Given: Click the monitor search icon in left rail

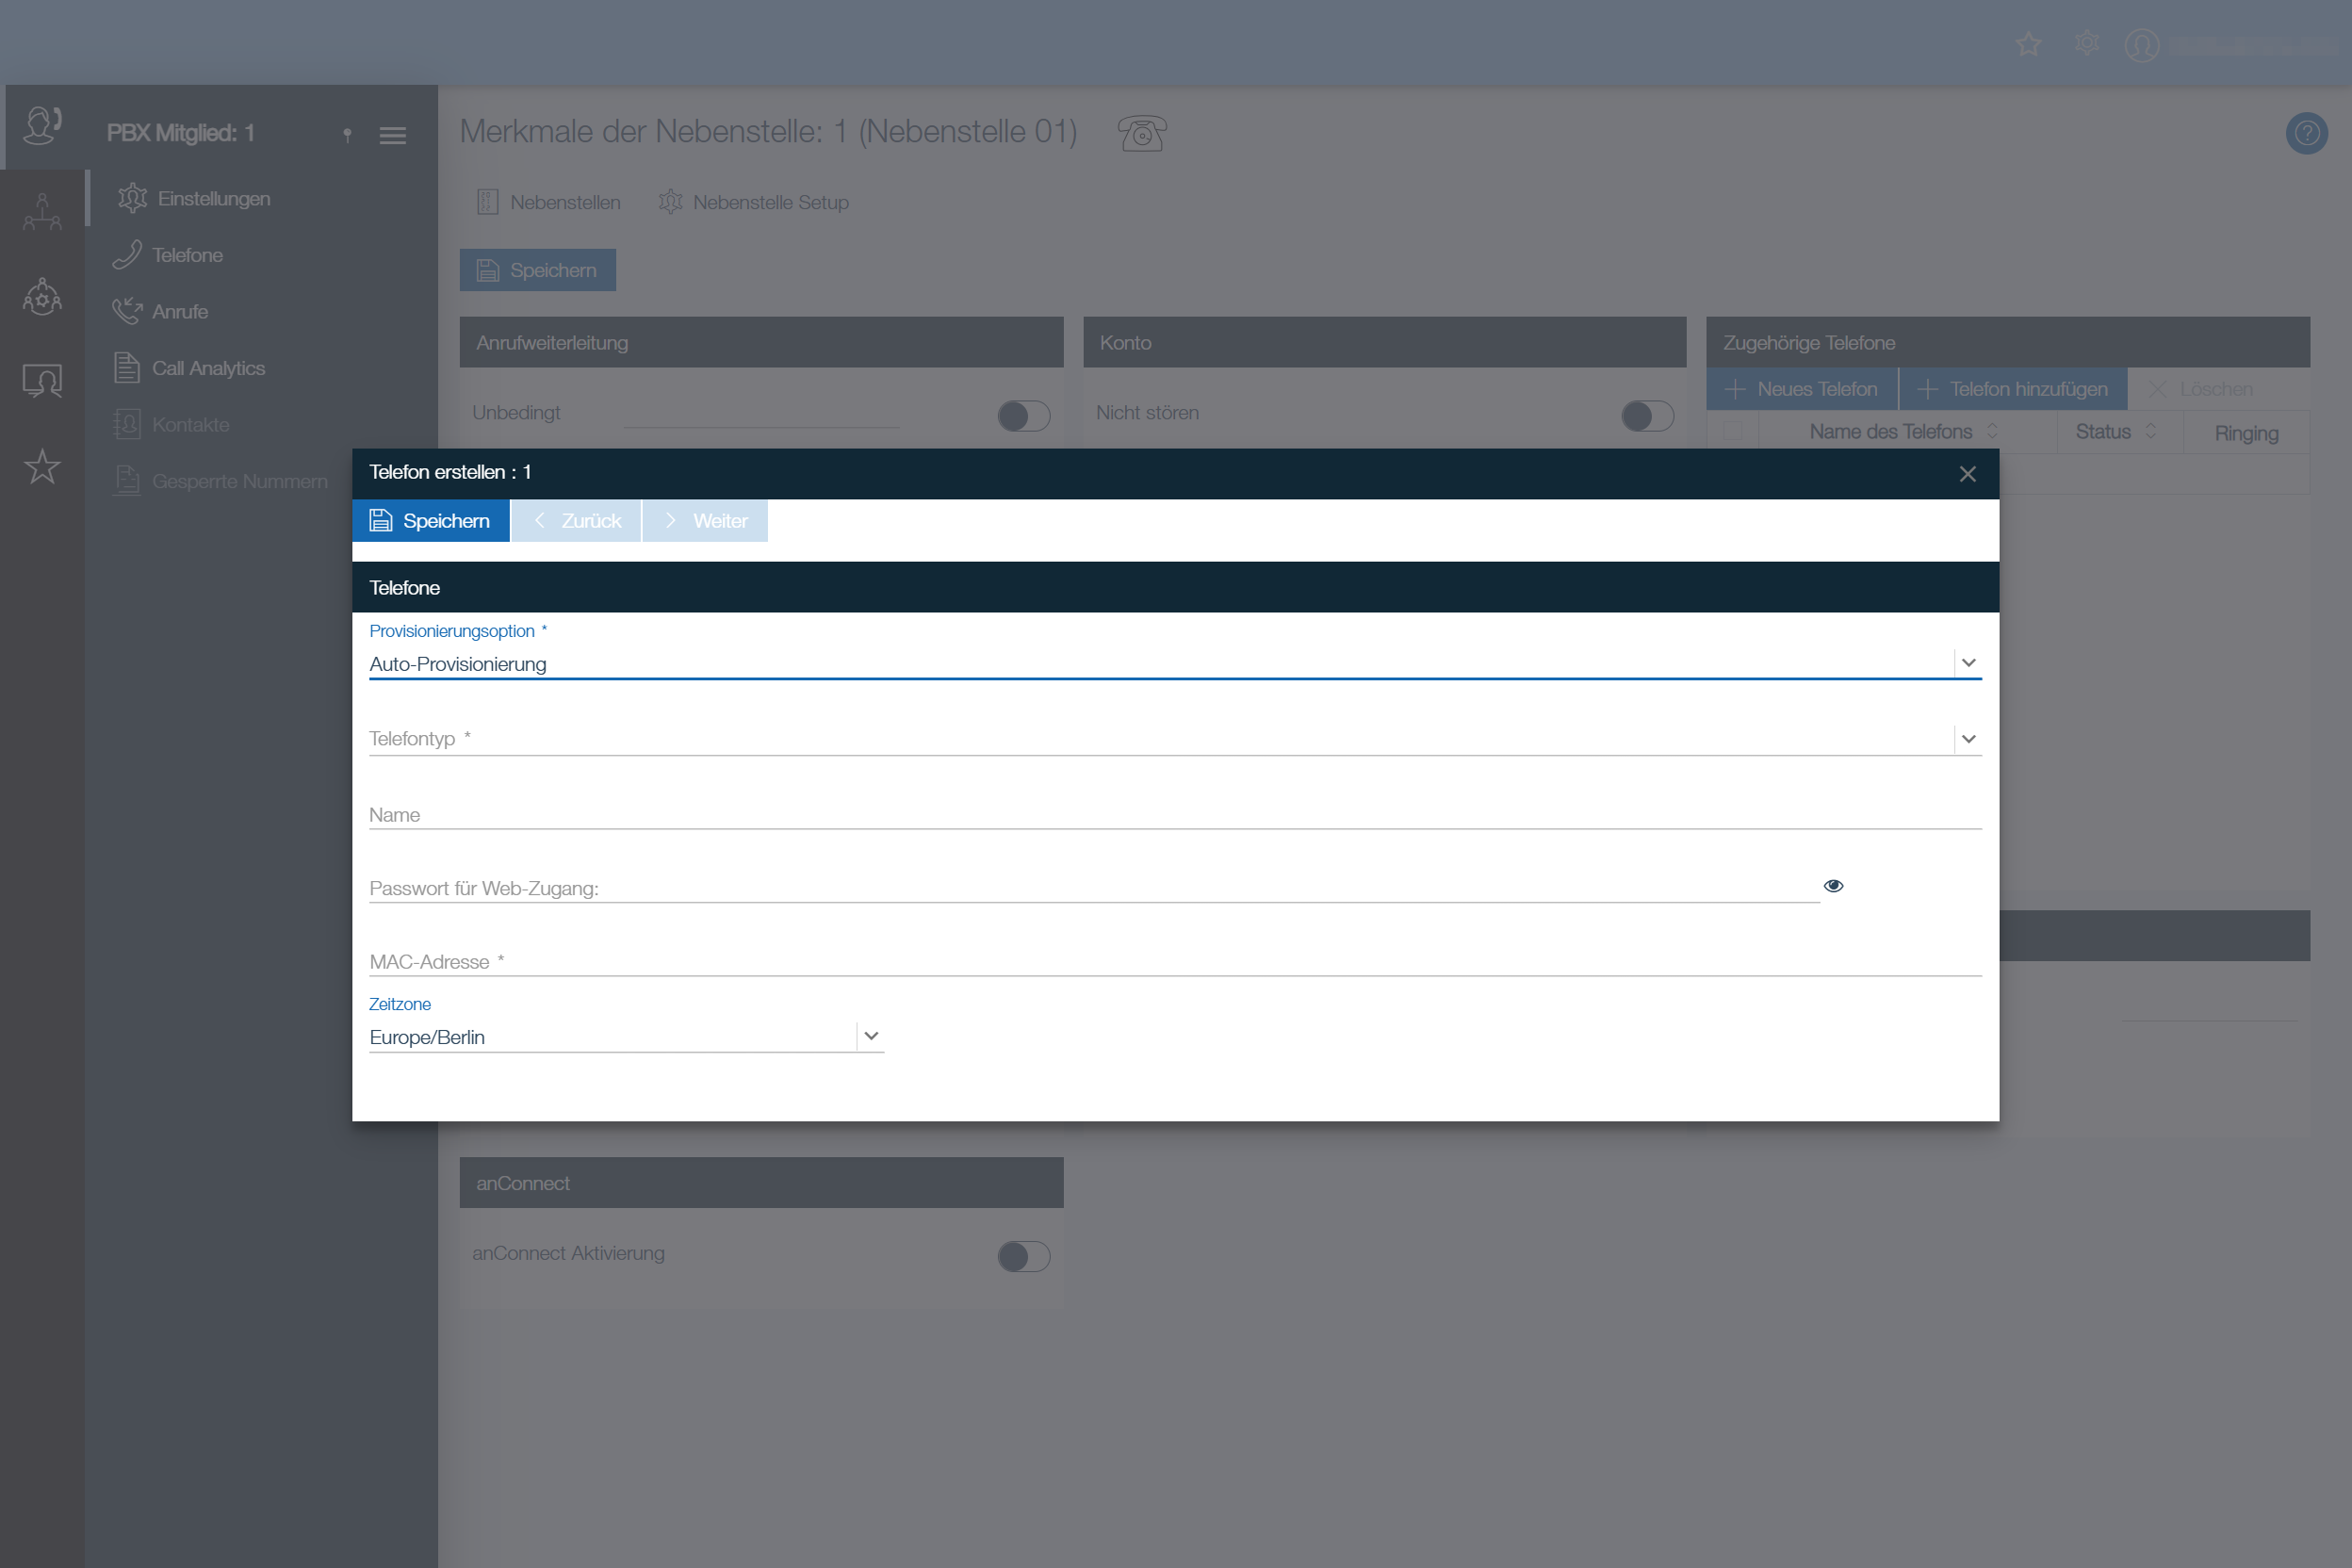Looking at the screenshot, I should 42,381.
